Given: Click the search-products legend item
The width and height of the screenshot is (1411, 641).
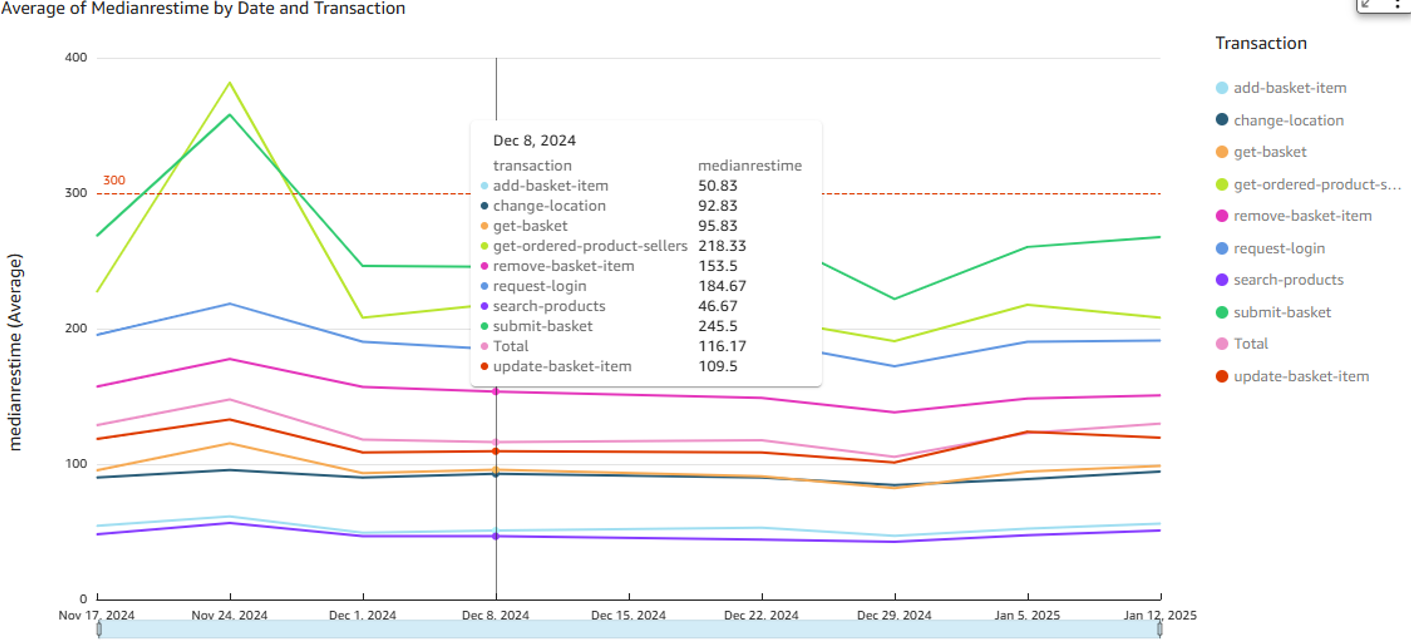Looking at the screenshot, I should coord(1288,280).
